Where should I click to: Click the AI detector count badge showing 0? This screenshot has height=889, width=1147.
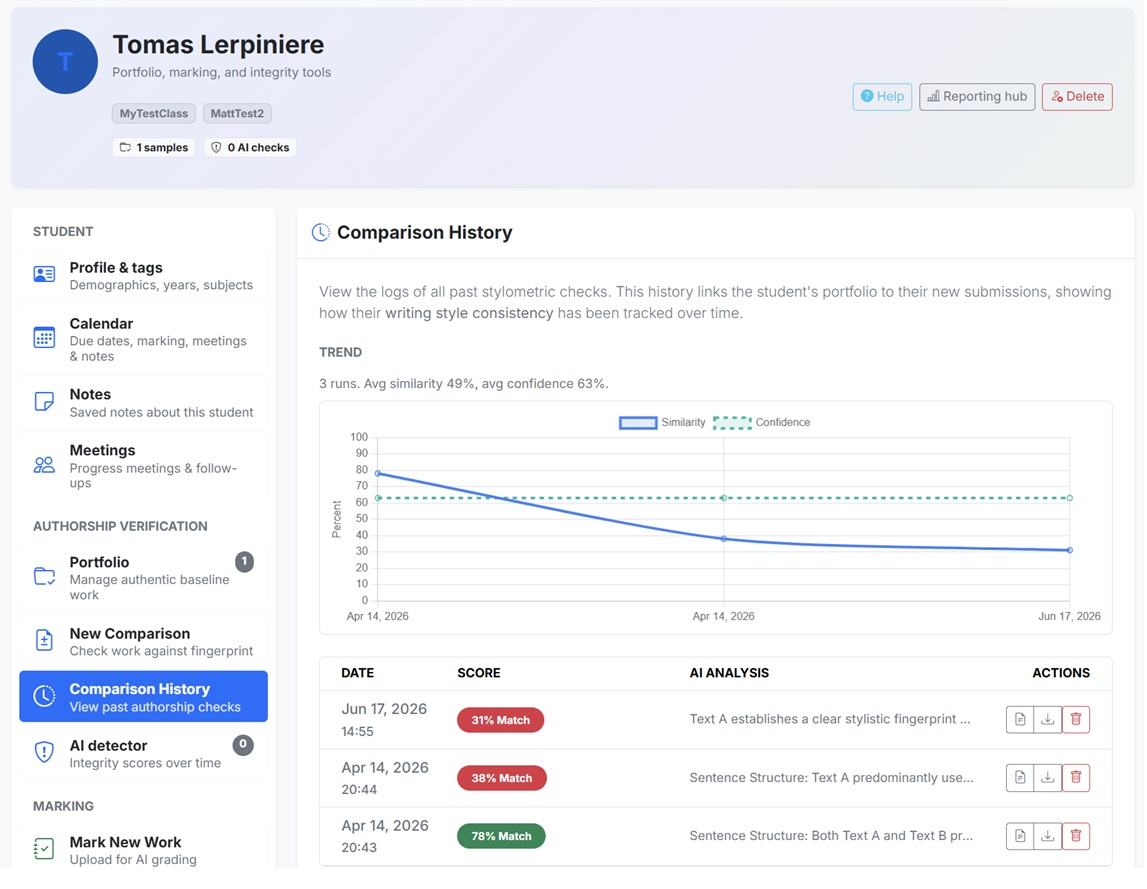243,745
